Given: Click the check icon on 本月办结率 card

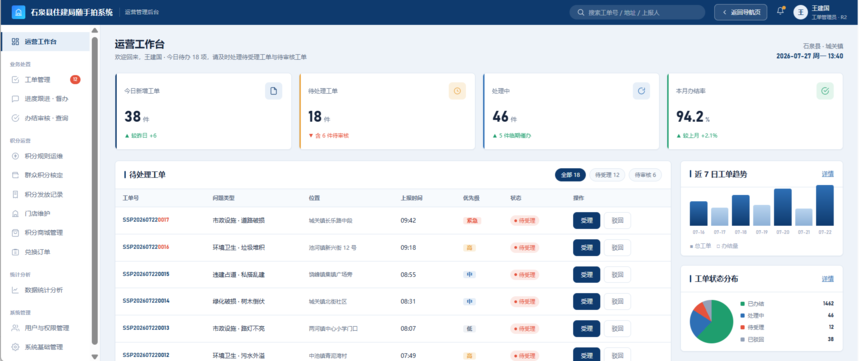Looking at the screenshot, I should [825, 91].
